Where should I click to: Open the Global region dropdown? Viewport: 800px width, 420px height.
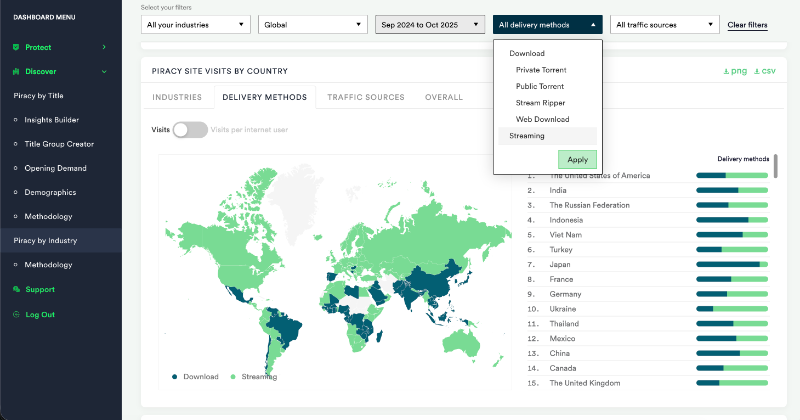(312, 25)
